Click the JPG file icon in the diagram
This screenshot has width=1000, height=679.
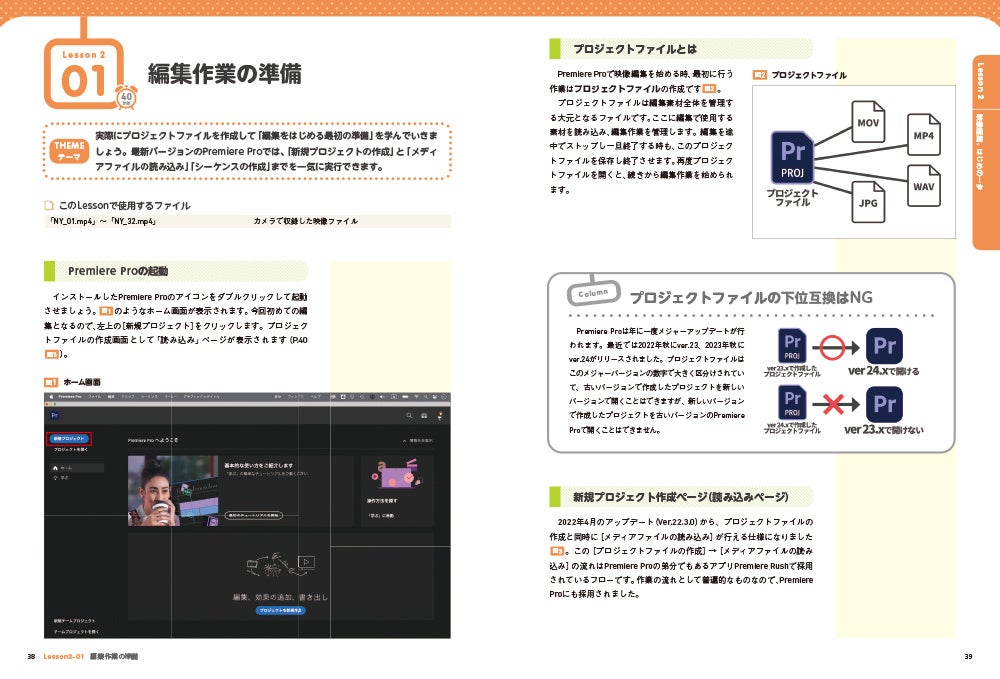tap(868, 201)
